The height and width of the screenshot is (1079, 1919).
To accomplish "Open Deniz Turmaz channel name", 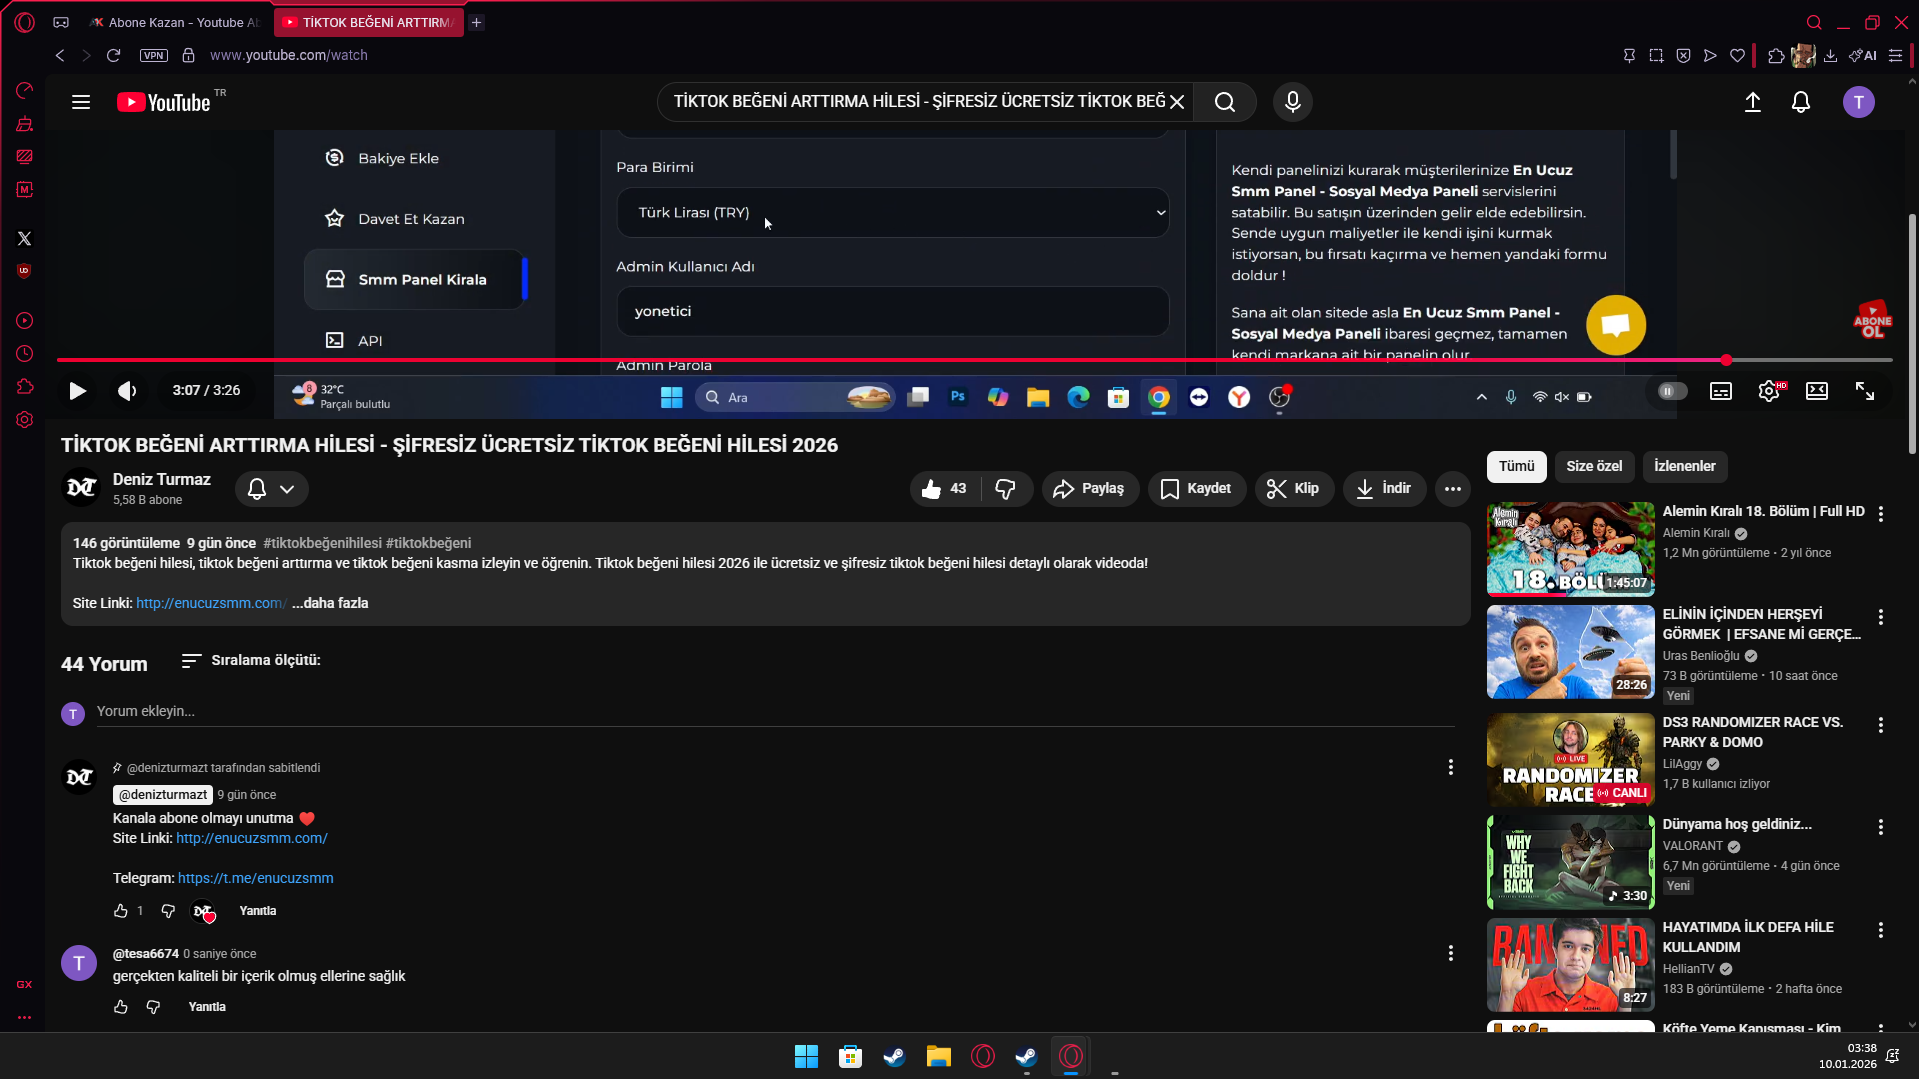I will [162, 480].
